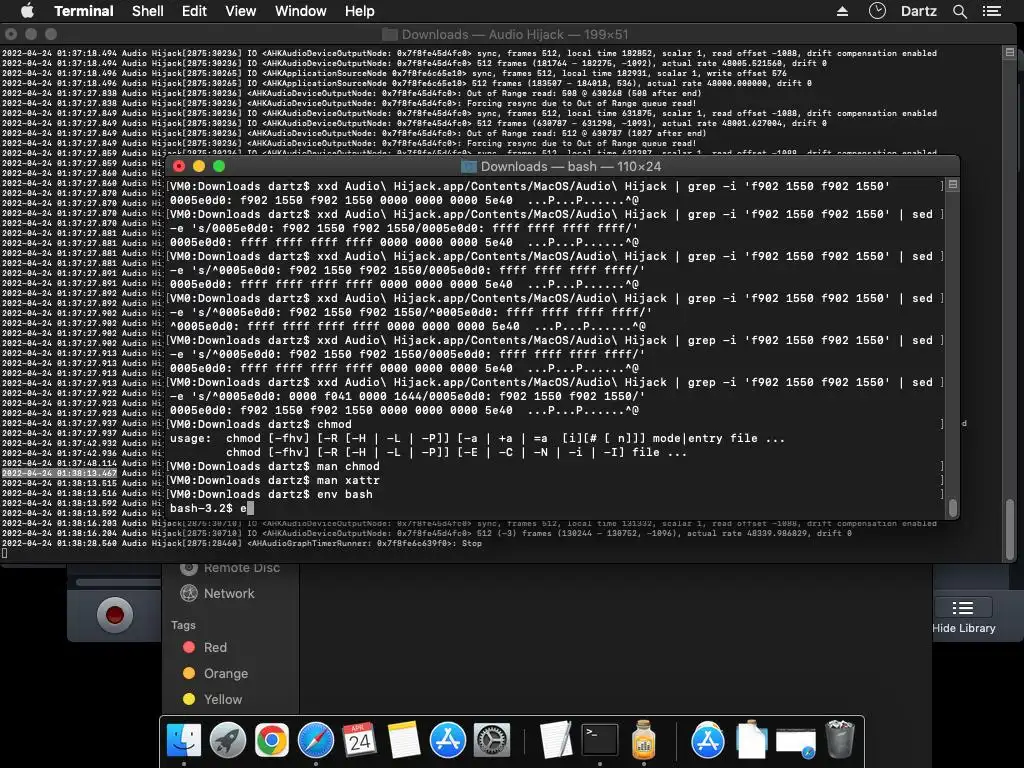Click the last log line ending in 'Stop'
1024x768 pixels.
(242, 543)
